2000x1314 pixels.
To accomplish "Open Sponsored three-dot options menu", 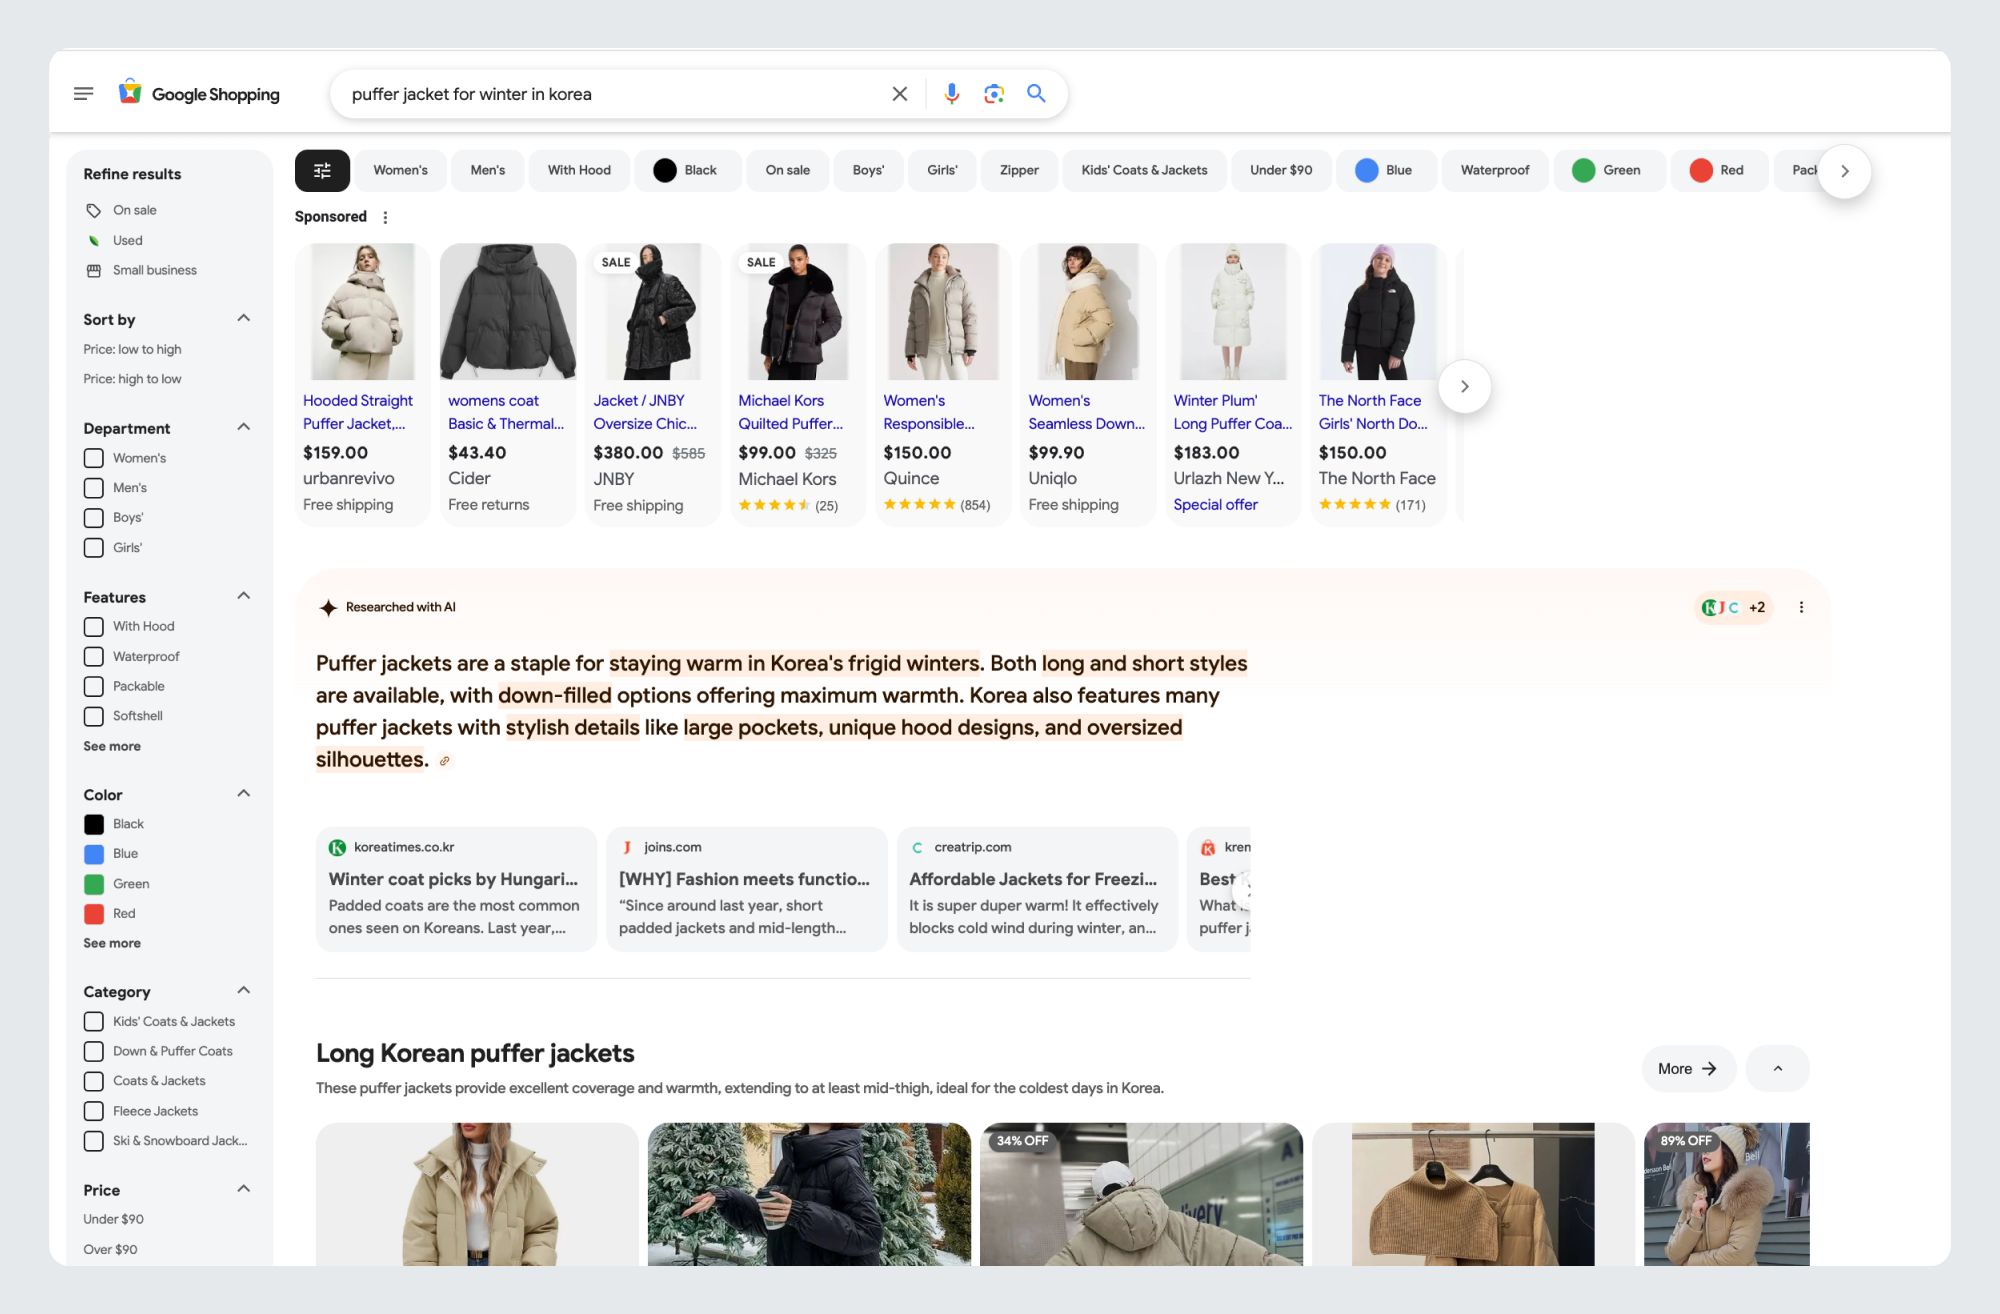I will (x=386, y=217).
